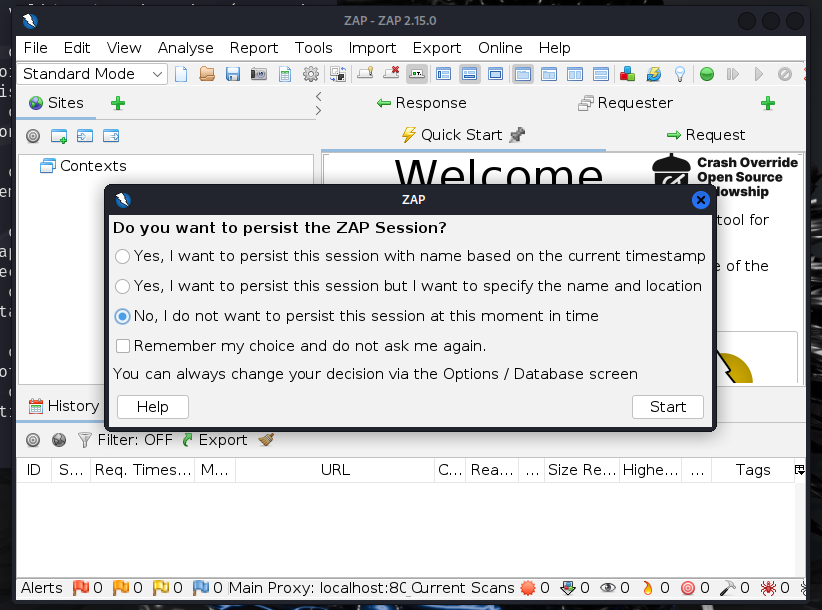
Task: Select the Full layout icon
Action: click(495, 74)
